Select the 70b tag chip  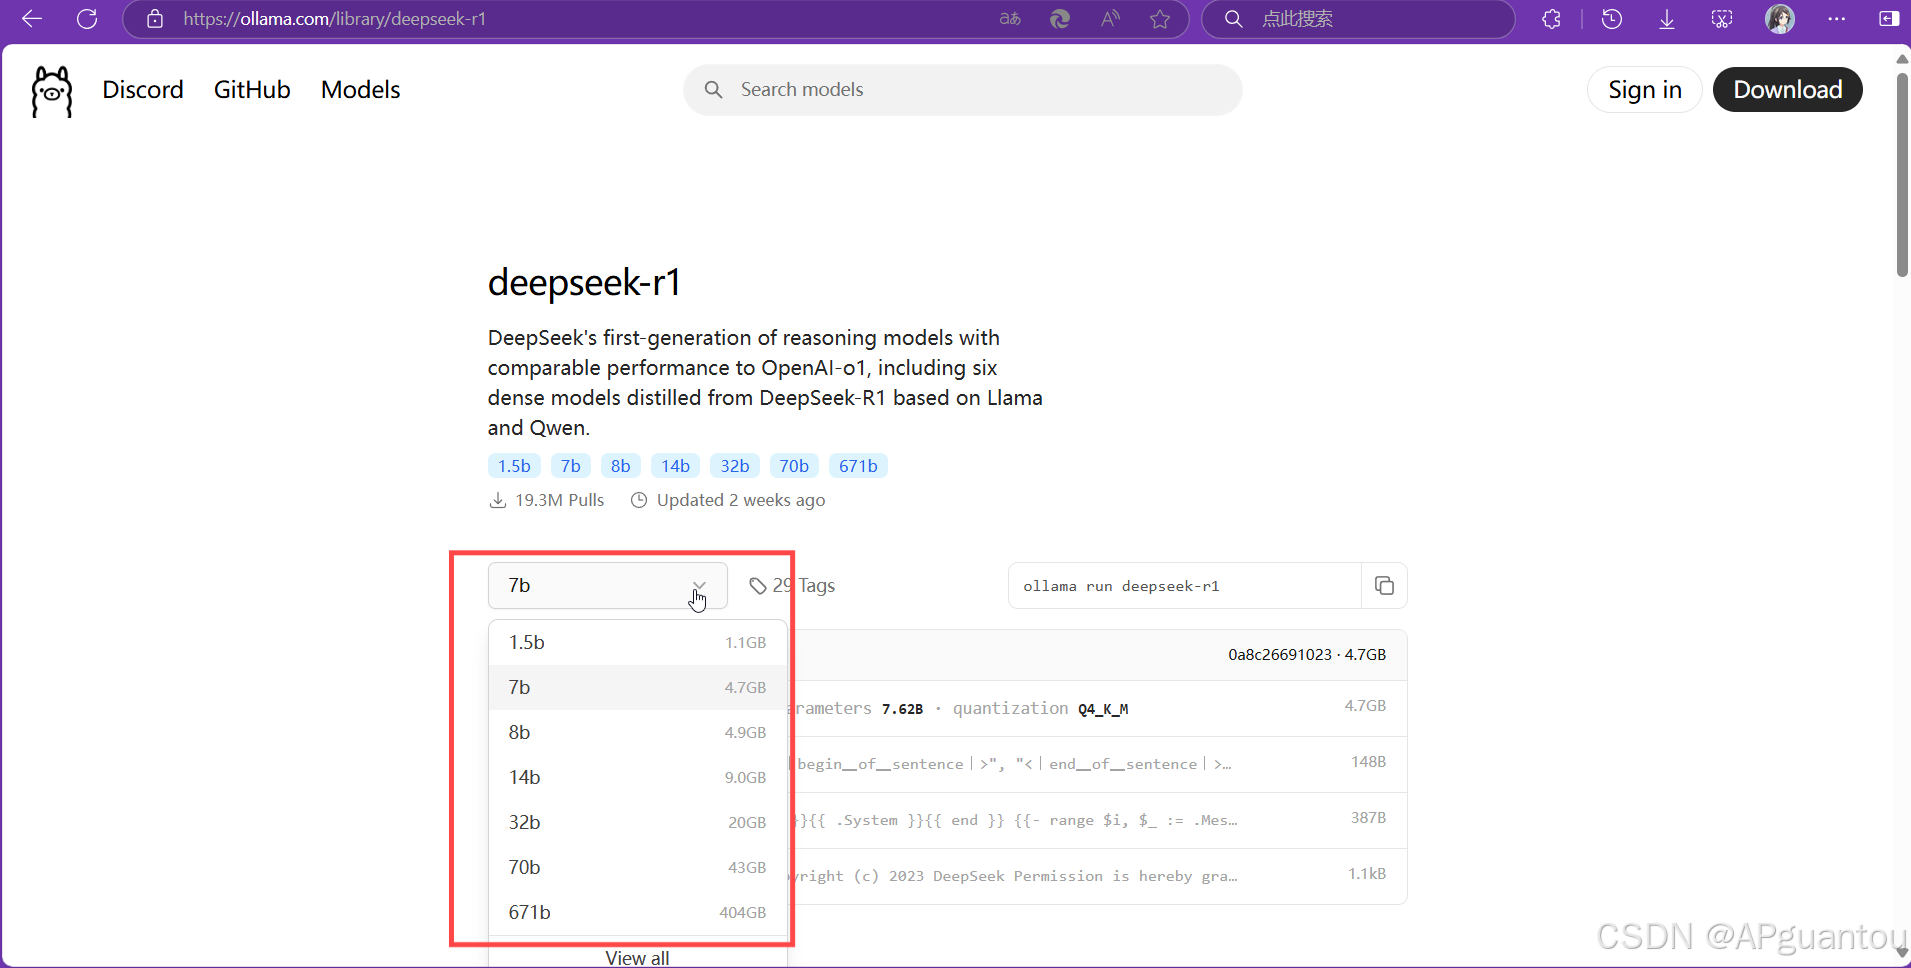(x=794, y=466)
